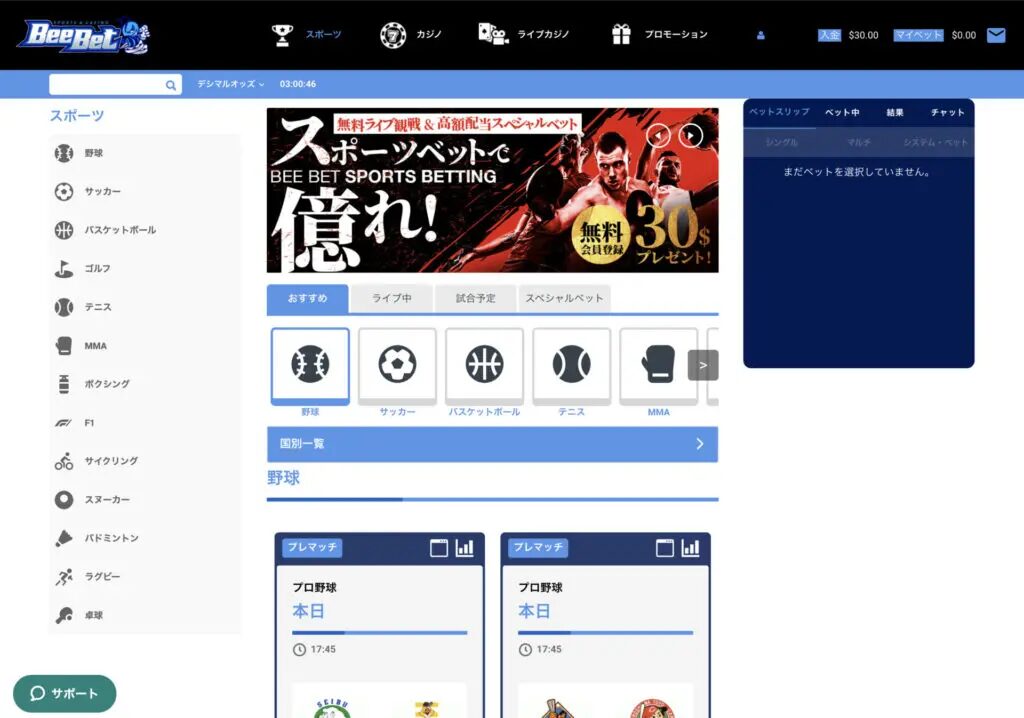Pick the テニス tennis ball tile under tabs
Screen dimensions: 1024x718
[571, 367]
